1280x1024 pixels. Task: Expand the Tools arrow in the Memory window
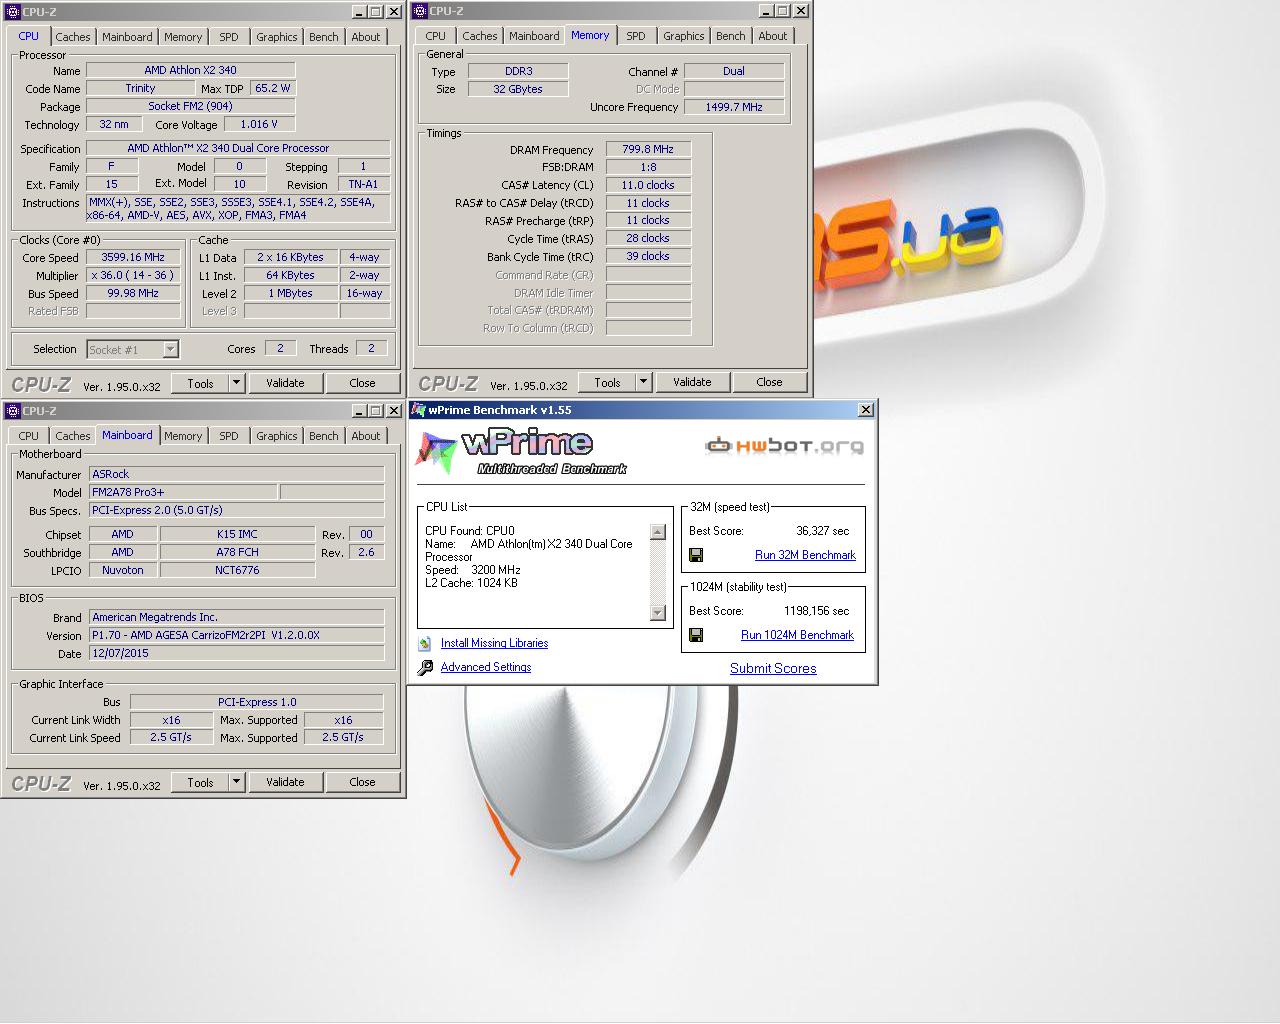643,382
